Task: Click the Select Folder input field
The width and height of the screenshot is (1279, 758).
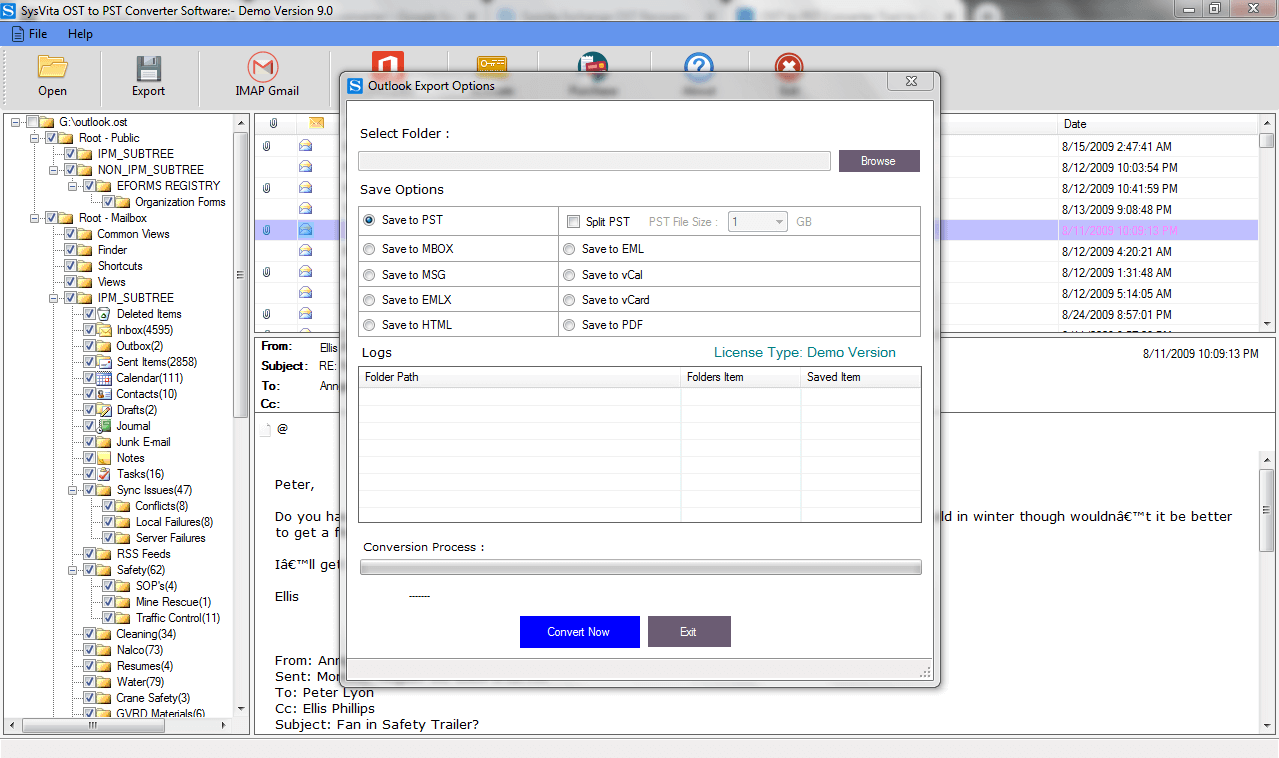Action: (x=594, y=160)
